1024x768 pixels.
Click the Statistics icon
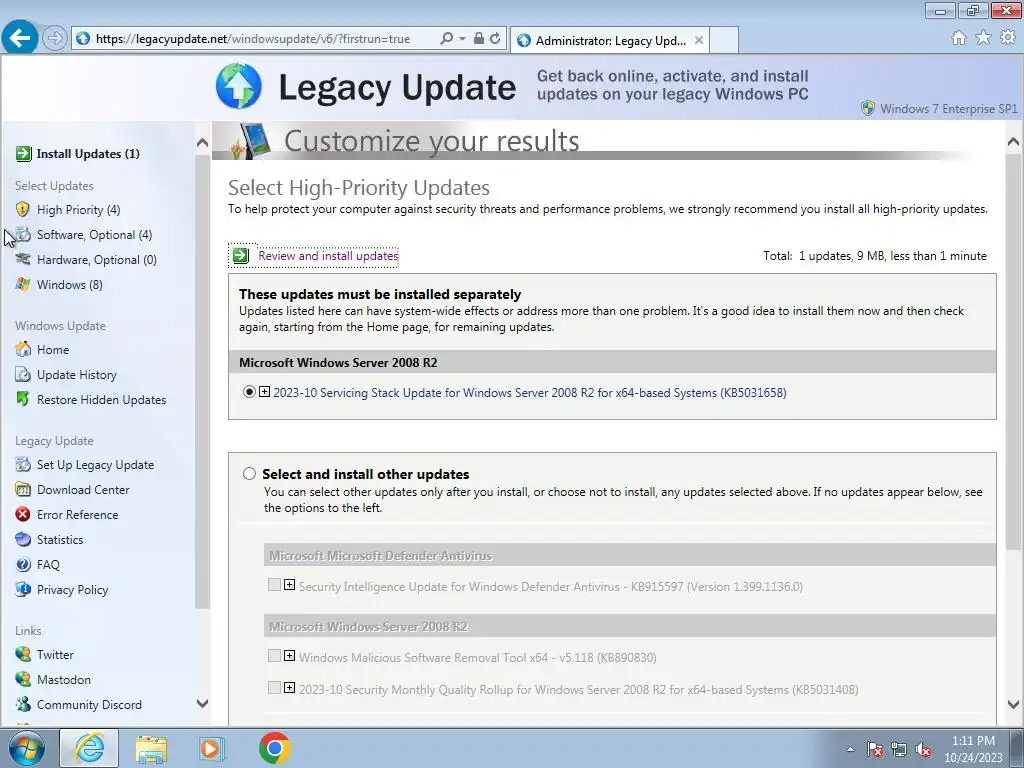pyautogui.click(x=23, y=539)
